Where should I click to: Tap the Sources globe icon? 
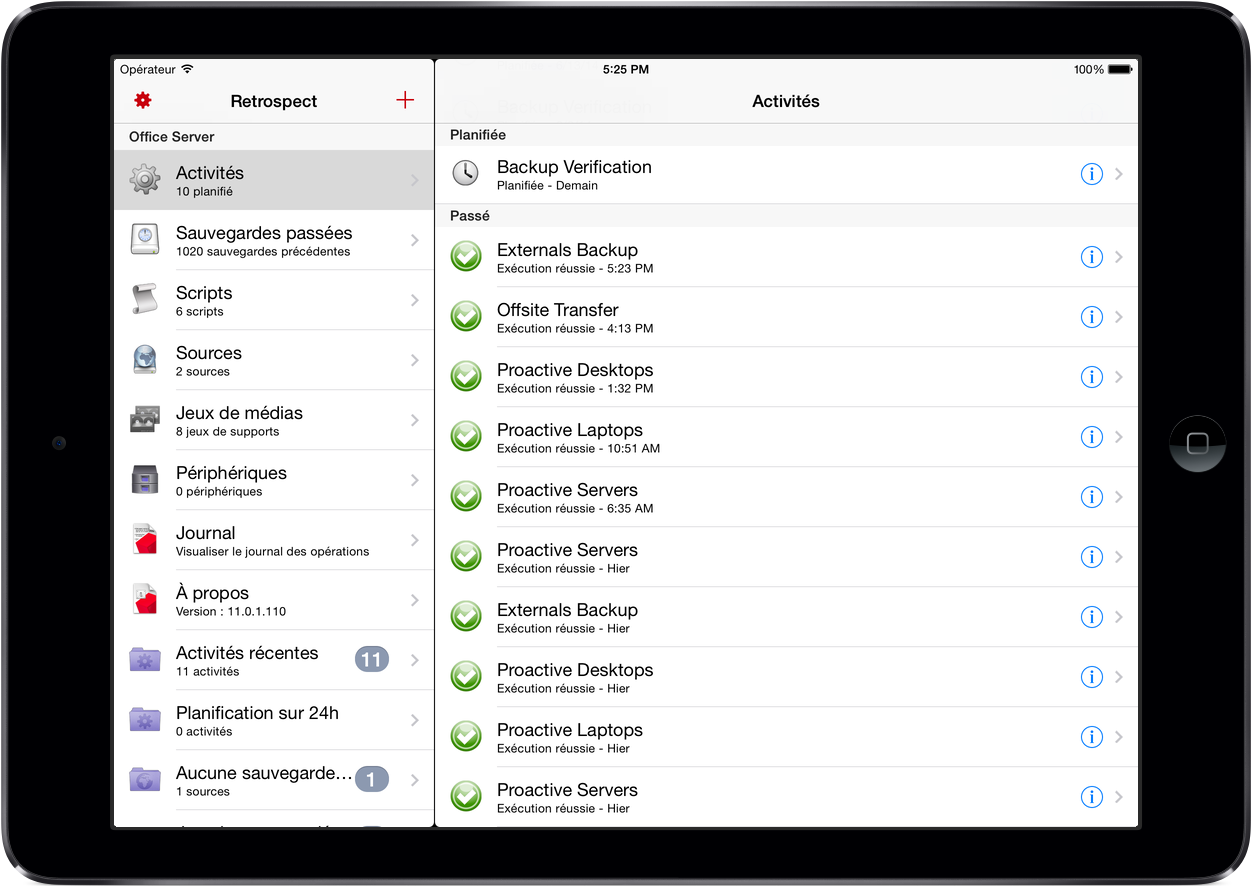tap(145, 360)
